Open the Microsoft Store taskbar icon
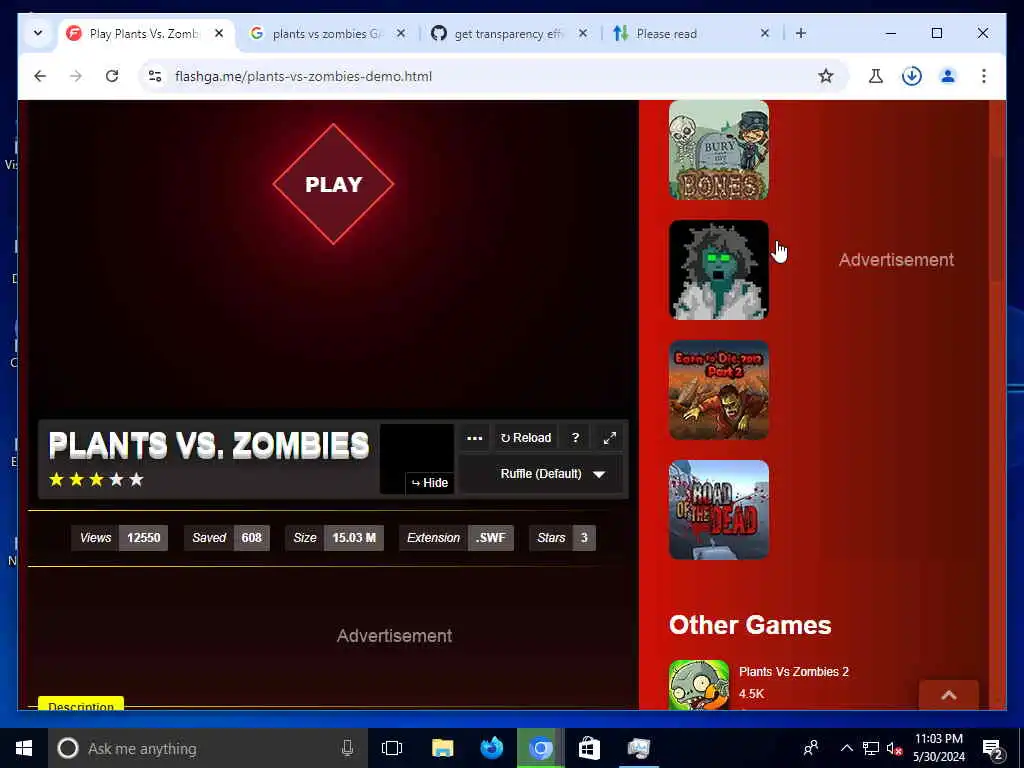This screenshot has width=1024, height=768. tap(589, 748)
